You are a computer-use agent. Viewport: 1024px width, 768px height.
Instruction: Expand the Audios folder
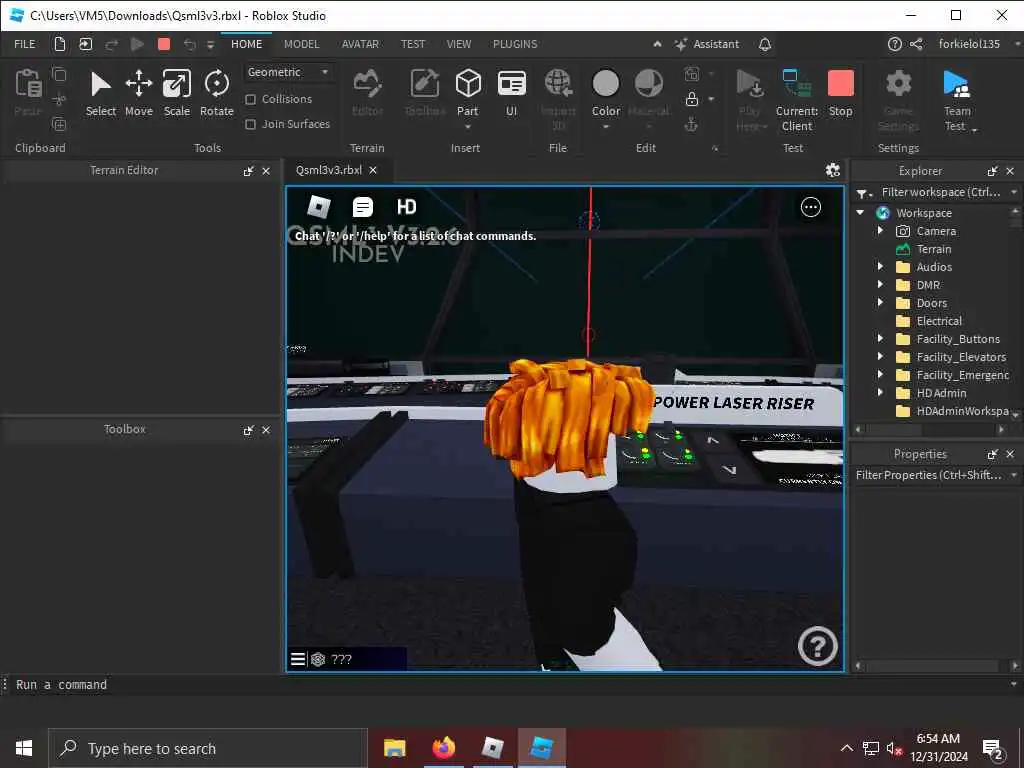click(880, 266)
